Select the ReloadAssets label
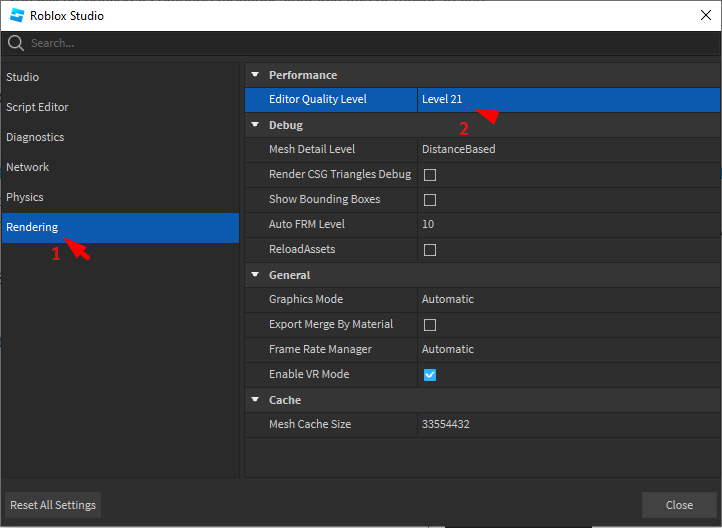The height and width of the screenshot is (528, 722). [x=302, y=249]
